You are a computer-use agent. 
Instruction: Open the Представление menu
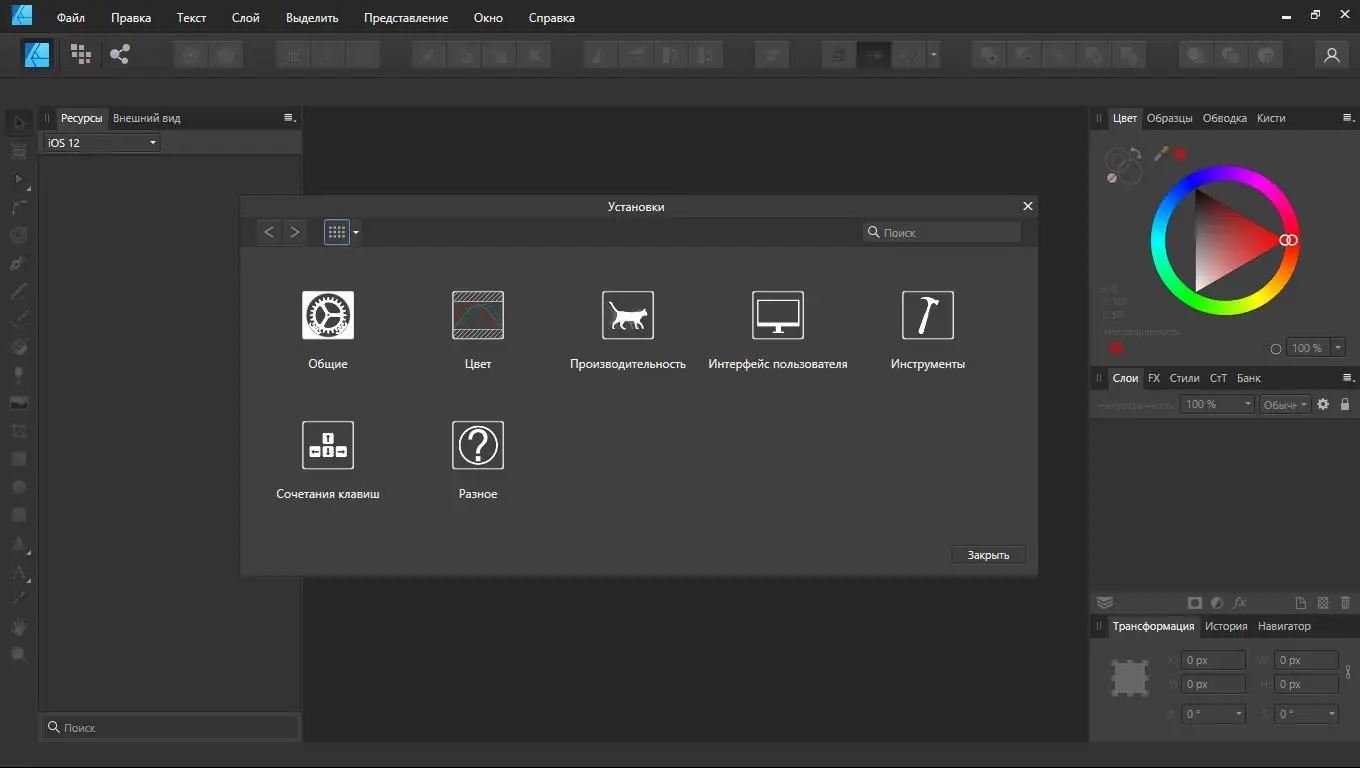(x=406, y=18)
